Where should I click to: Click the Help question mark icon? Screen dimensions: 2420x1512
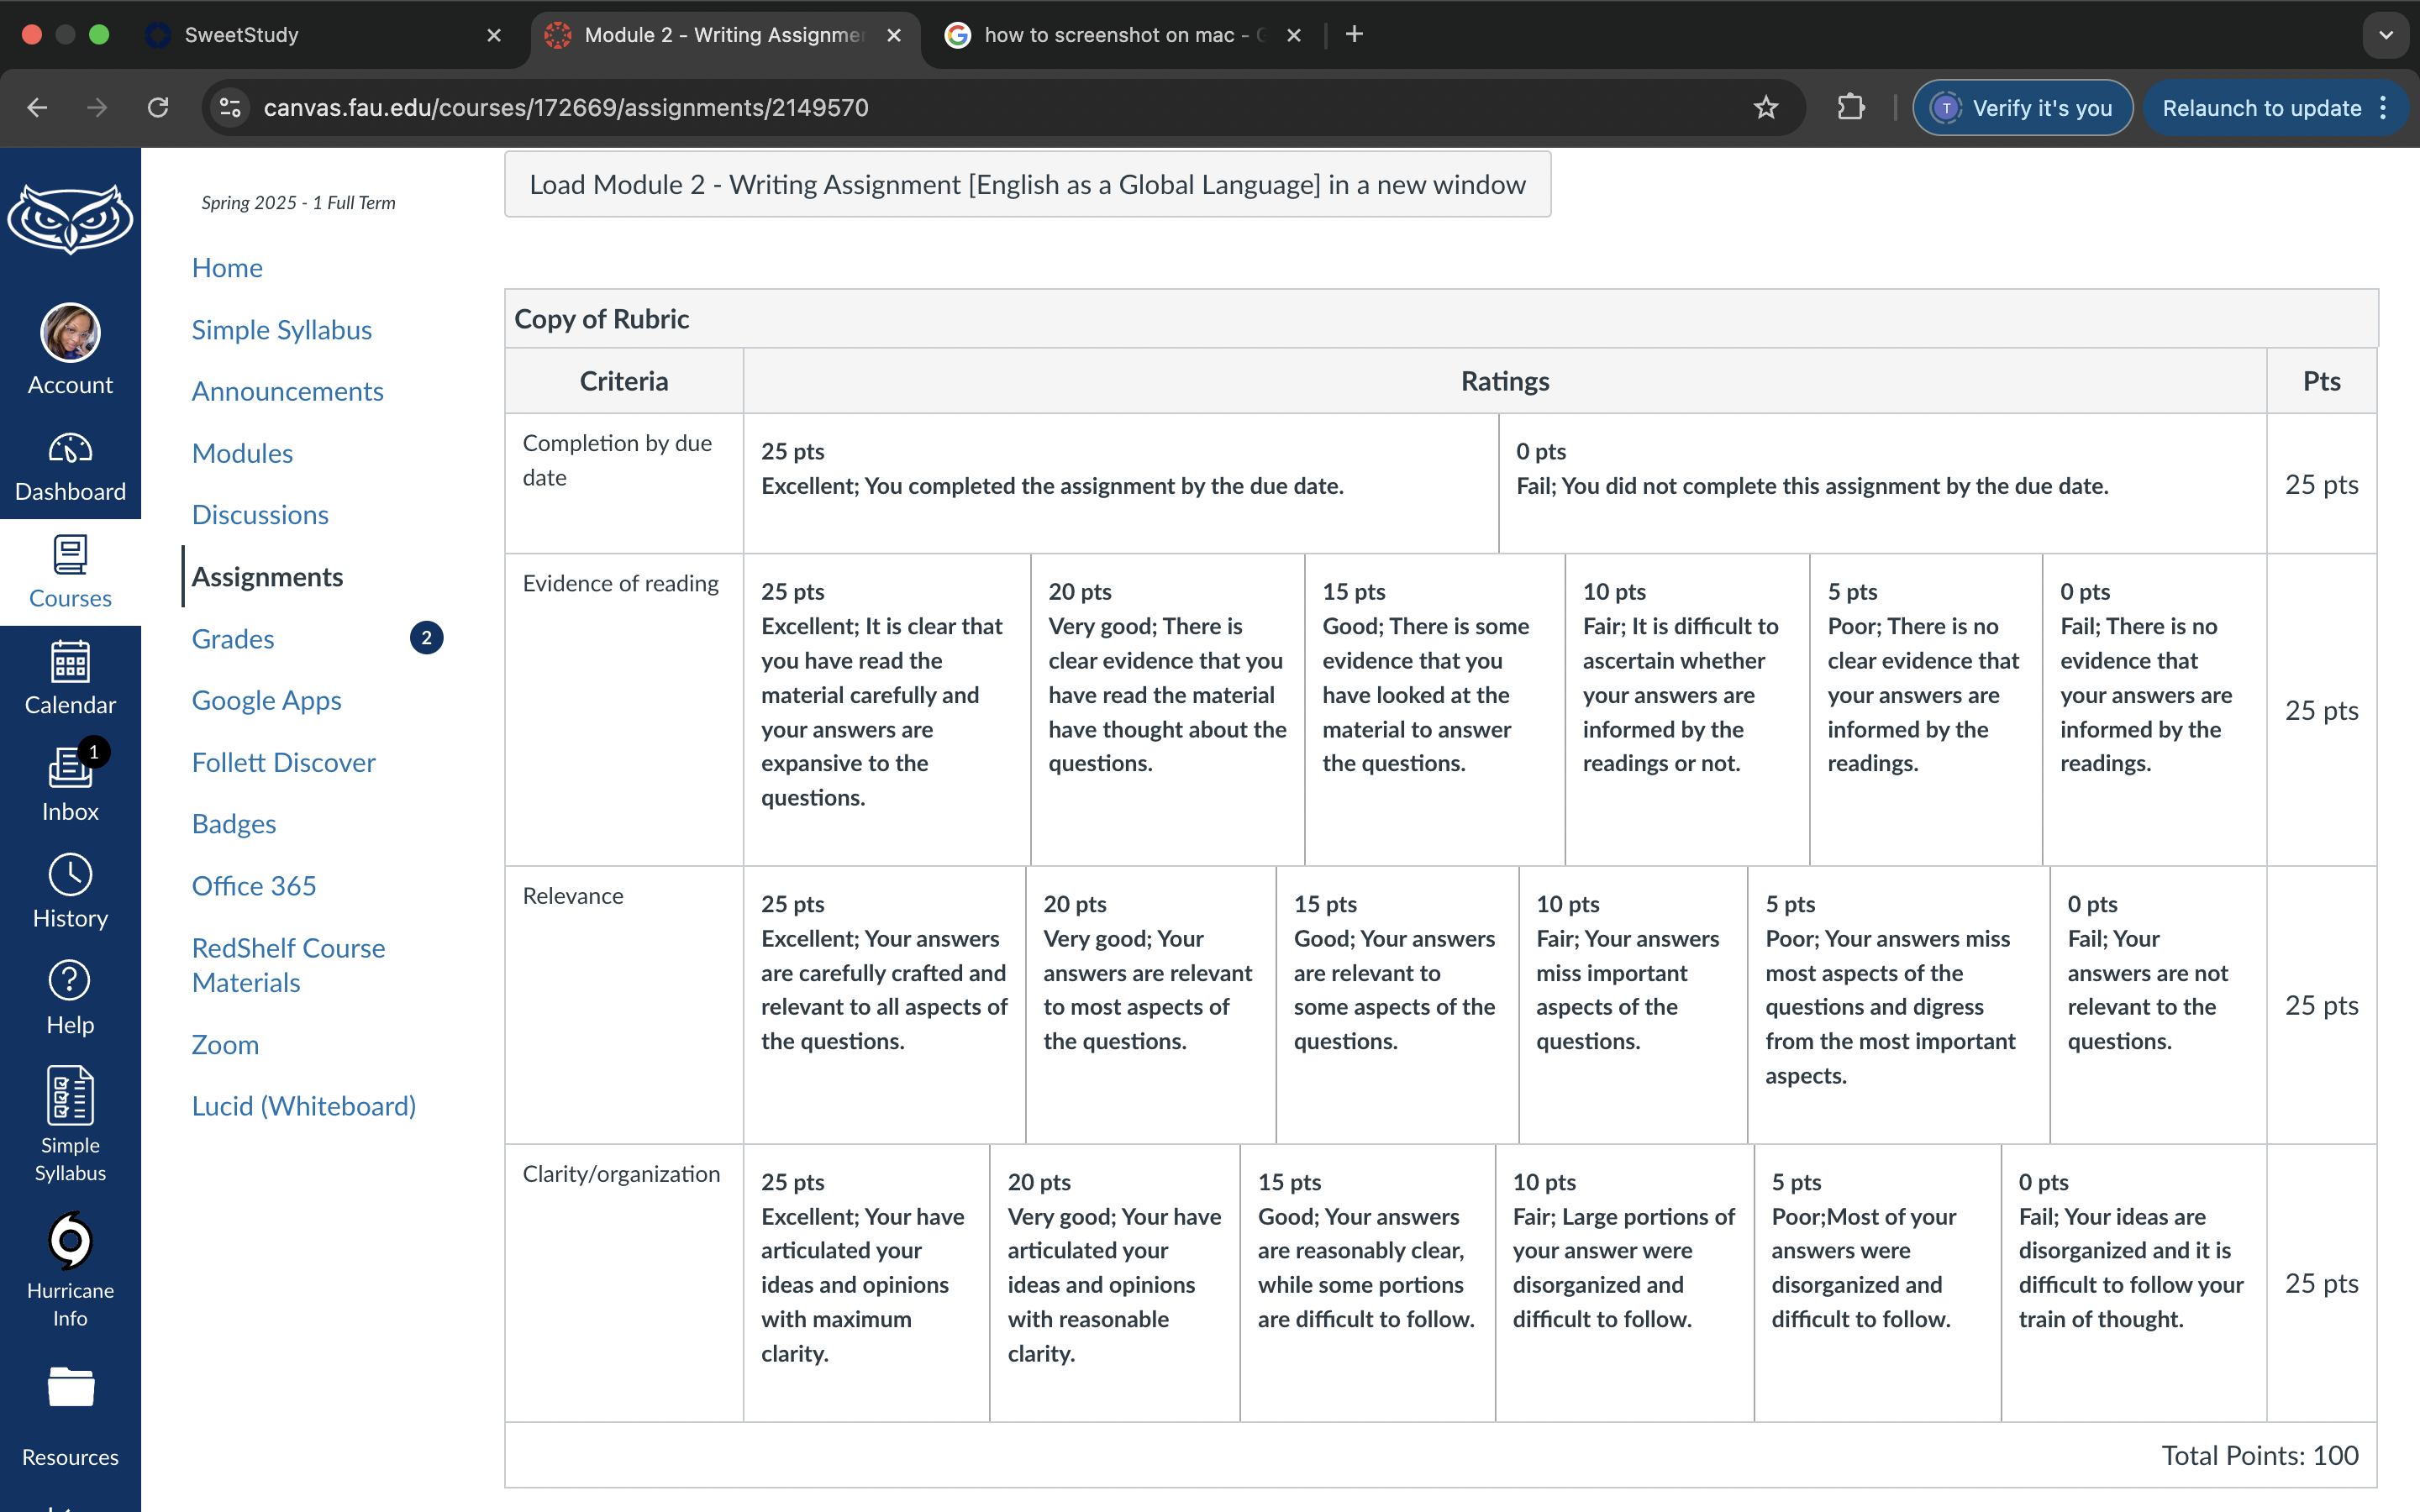pos(70,980)
